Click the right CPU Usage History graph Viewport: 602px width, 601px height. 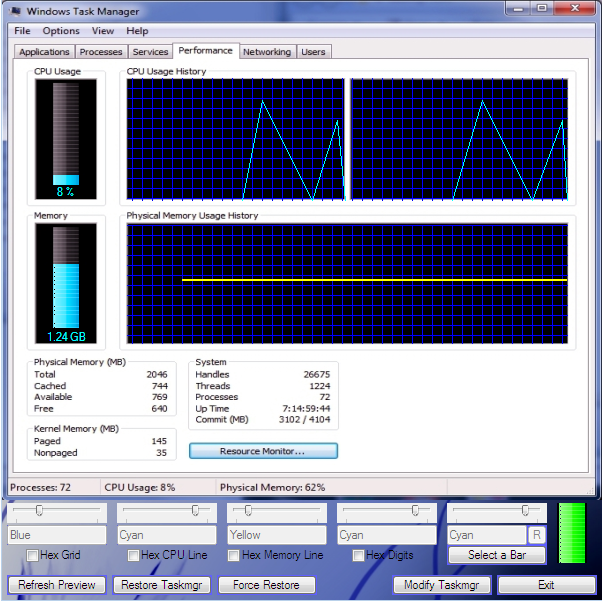pyautogui.click(x=460, y=139)
